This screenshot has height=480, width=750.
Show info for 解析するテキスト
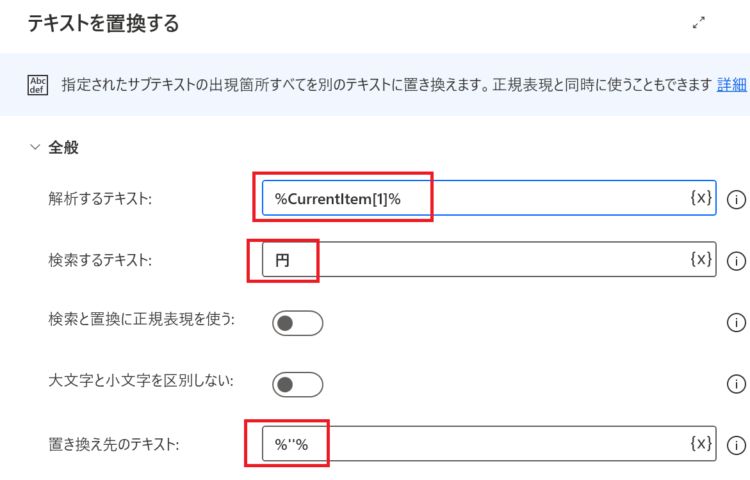(x=736, y=199)
